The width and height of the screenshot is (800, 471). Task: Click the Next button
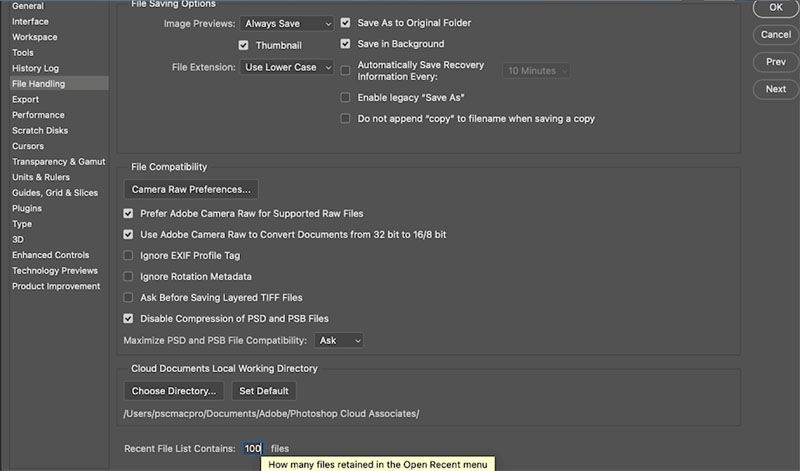coord(776,89)
